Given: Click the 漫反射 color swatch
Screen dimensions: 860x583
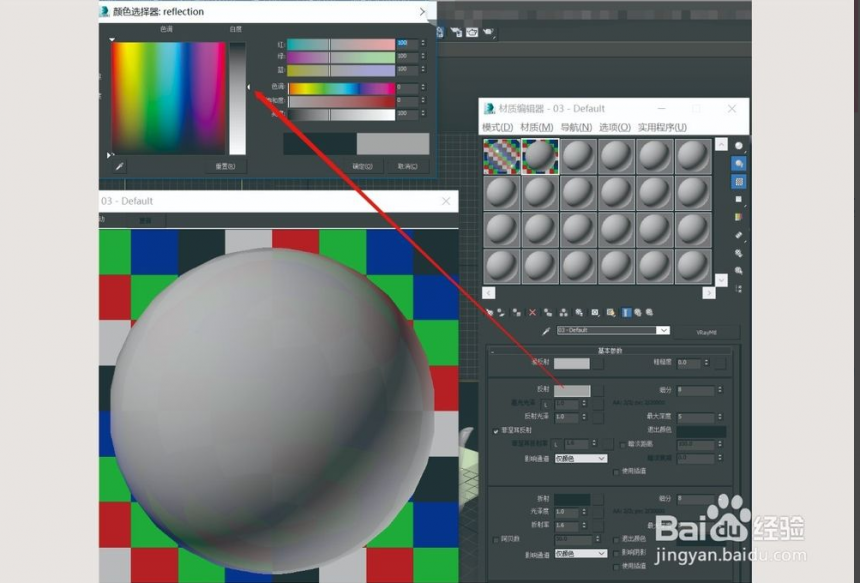Looking at the screenshot, I should (572, 363).
